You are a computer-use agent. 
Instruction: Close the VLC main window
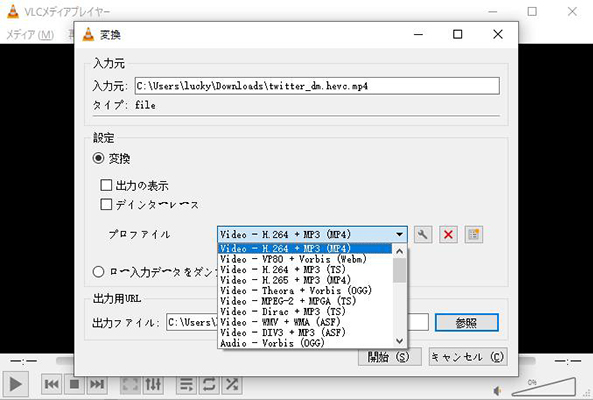(x=572, y=12)
